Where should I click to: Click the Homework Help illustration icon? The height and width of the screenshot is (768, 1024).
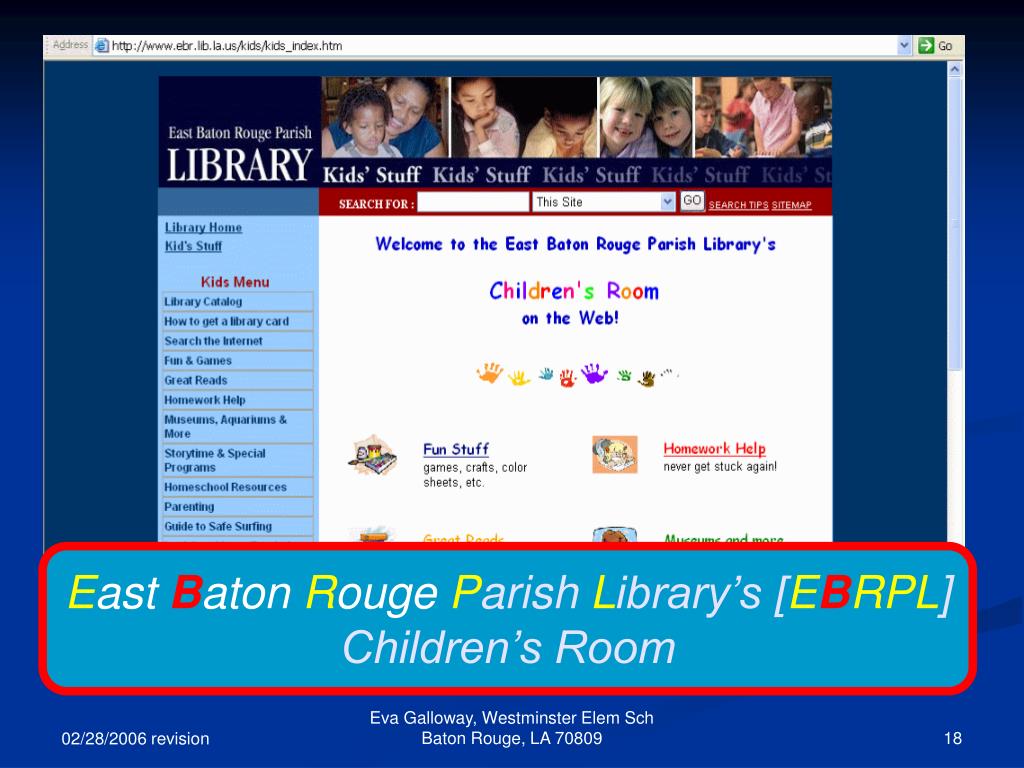point(615,455)
